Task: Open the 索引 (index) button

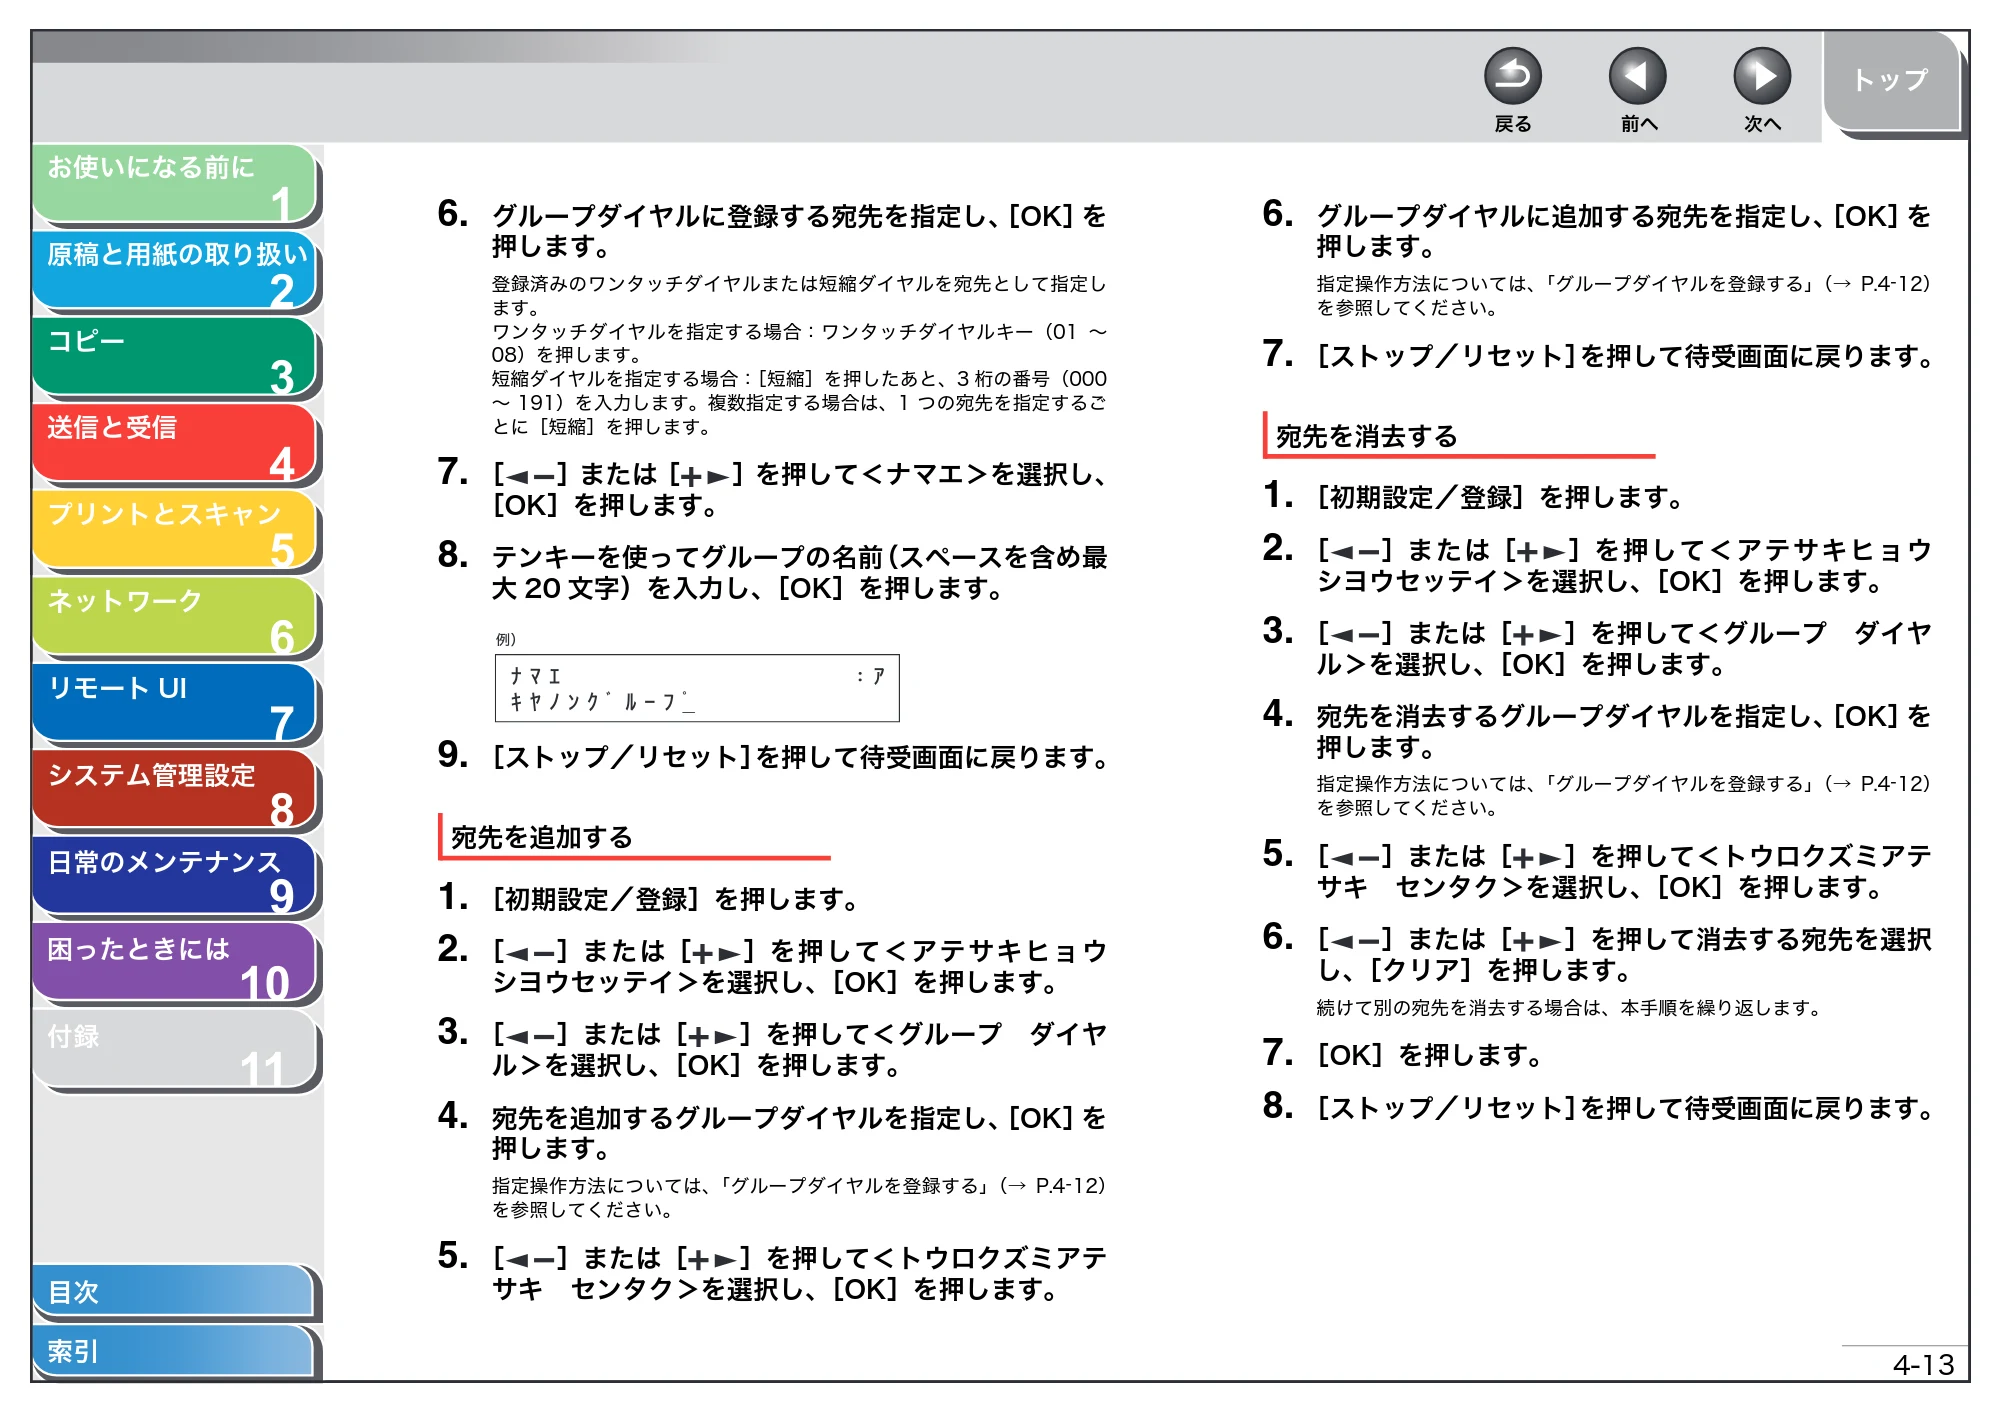Action: pyautogui.click(x=173, y=1351)
